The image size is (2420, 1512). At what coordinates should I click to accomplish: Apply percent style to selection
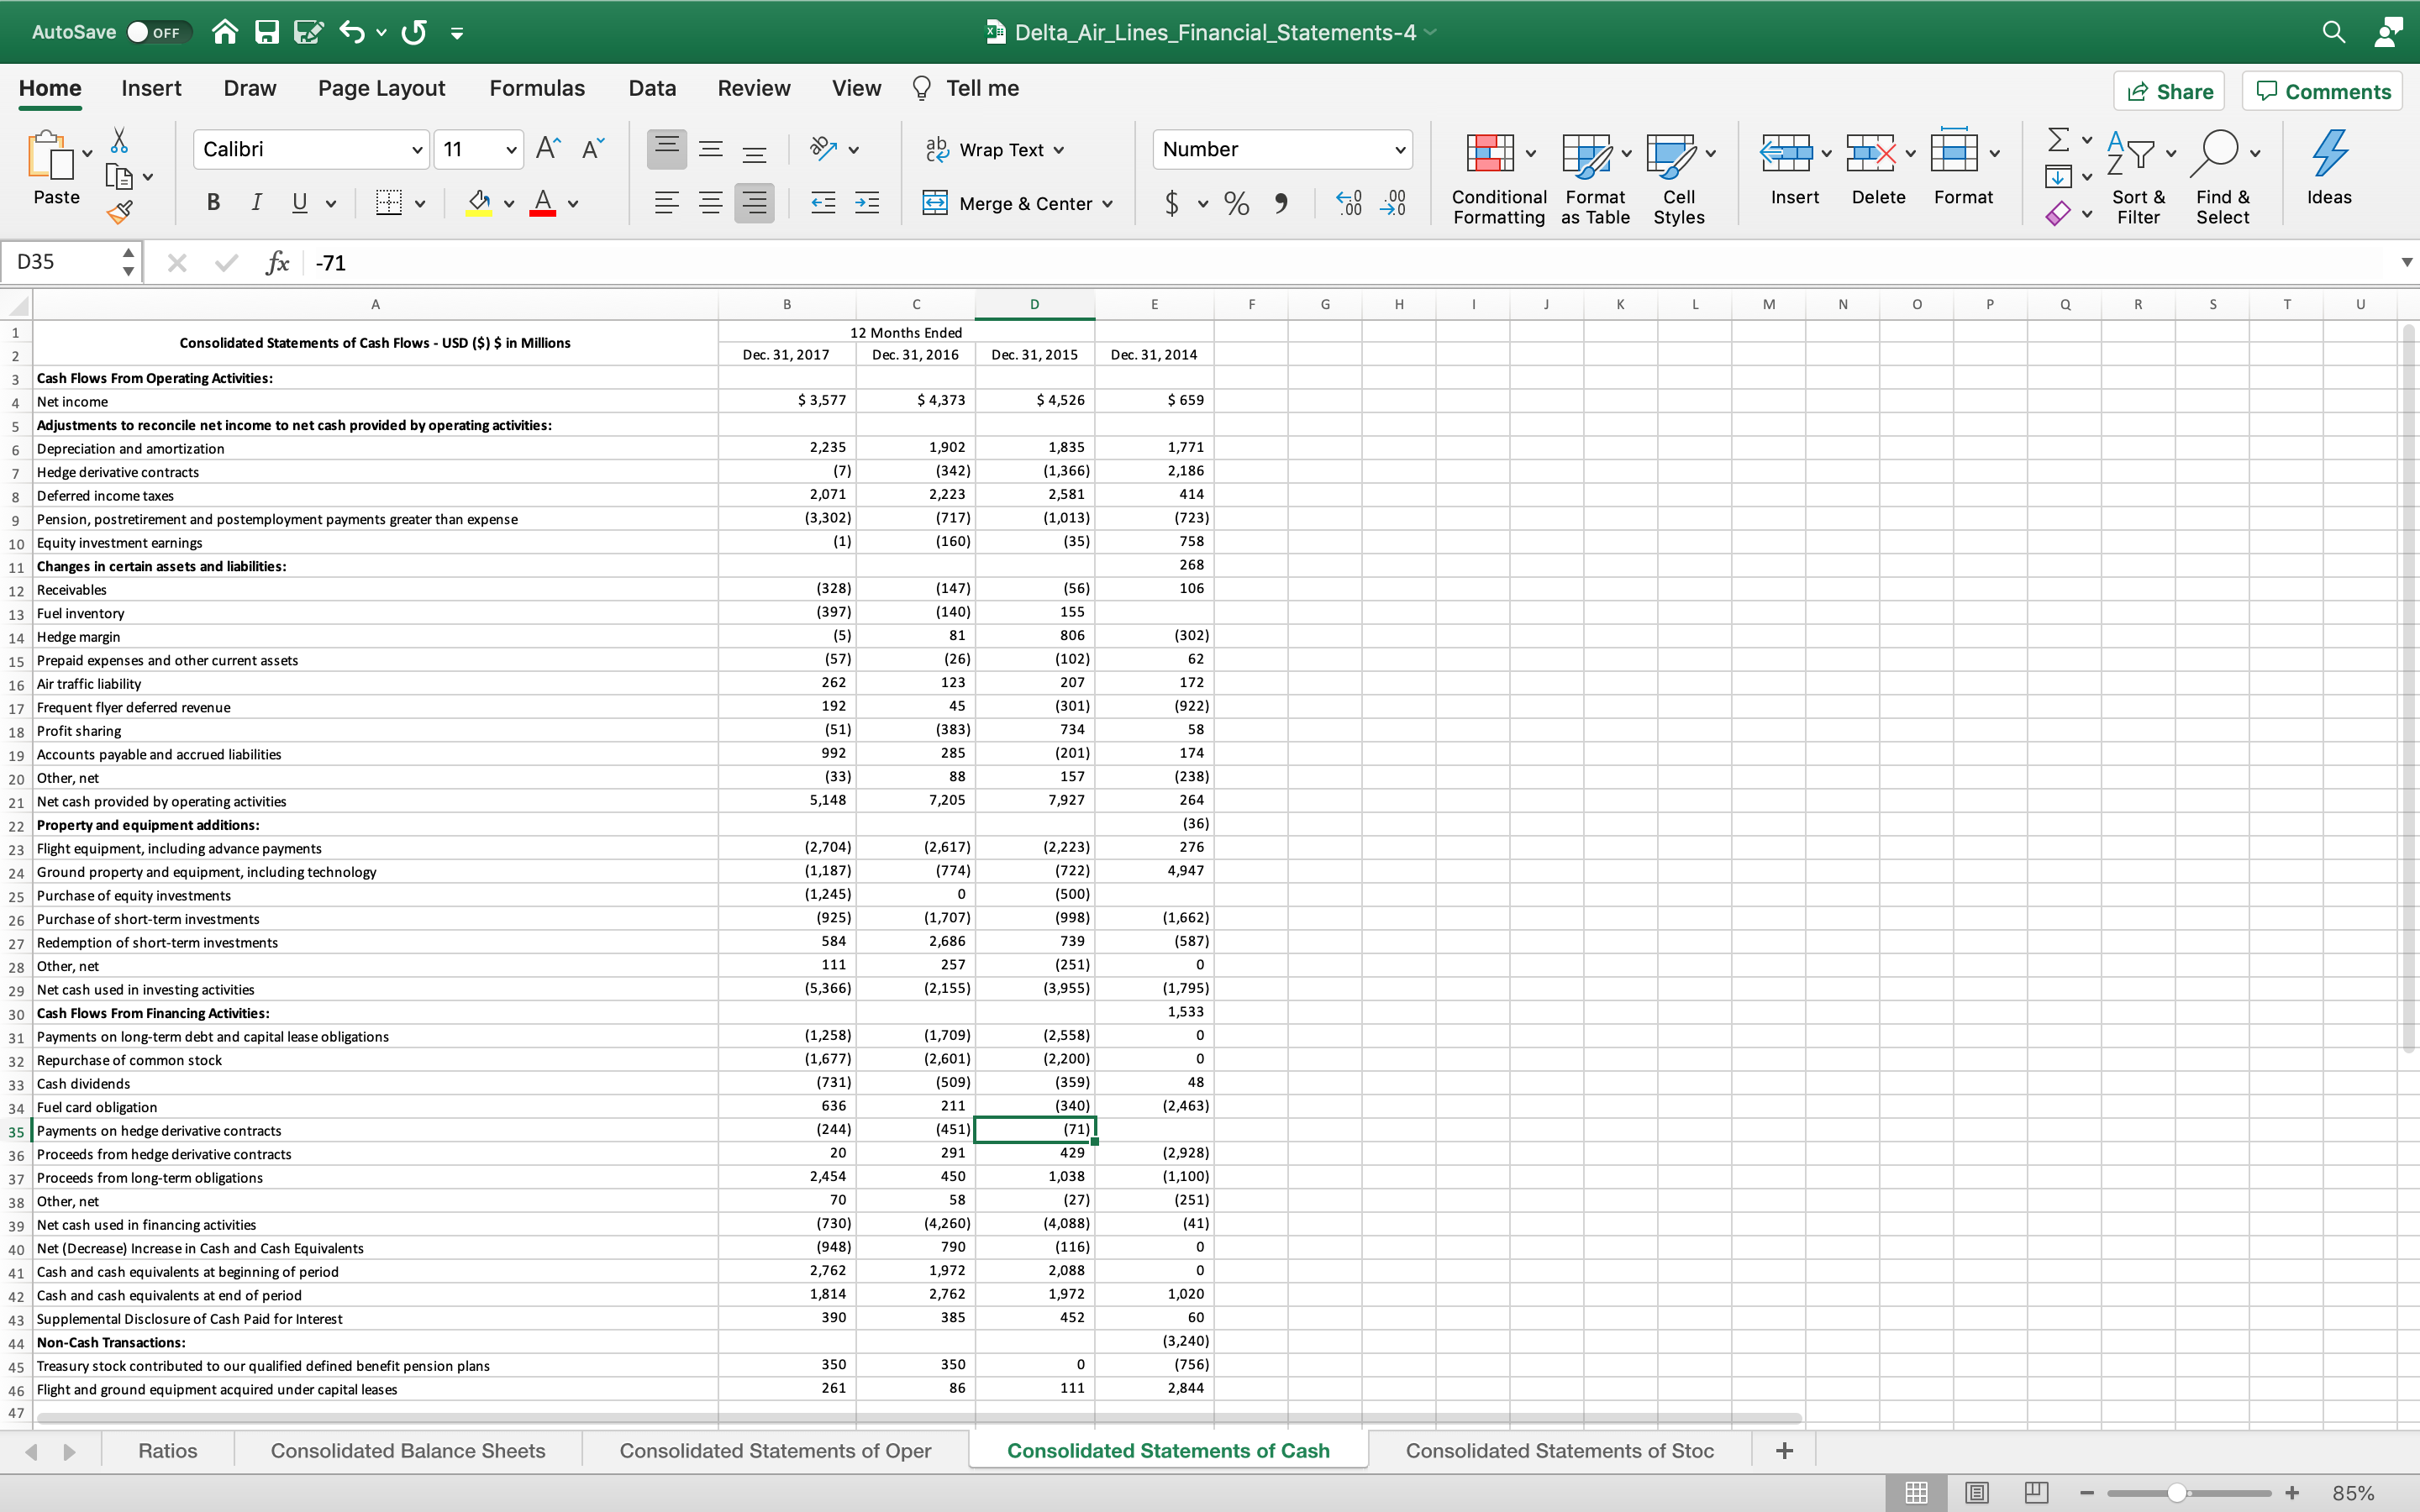[1236, 203]
